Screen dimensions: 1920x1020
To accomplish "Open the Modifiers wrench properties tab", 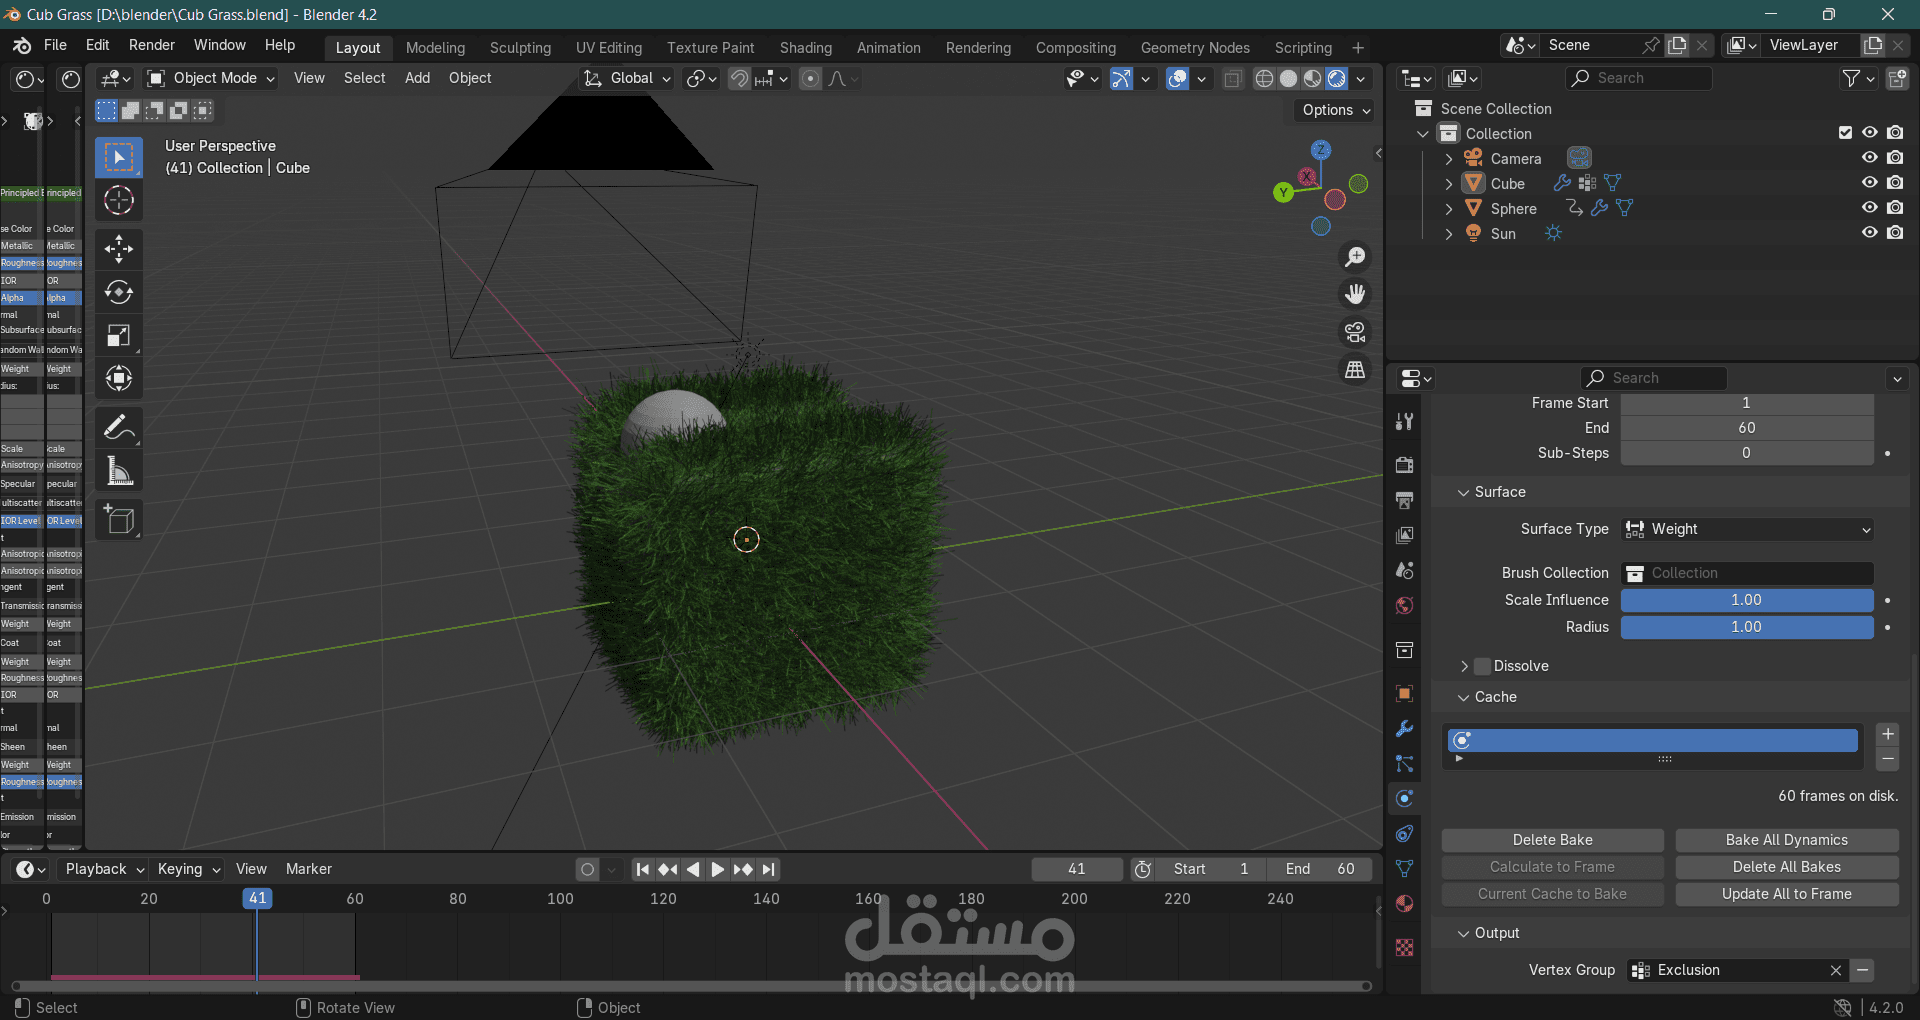I will tap(1405, 729).
